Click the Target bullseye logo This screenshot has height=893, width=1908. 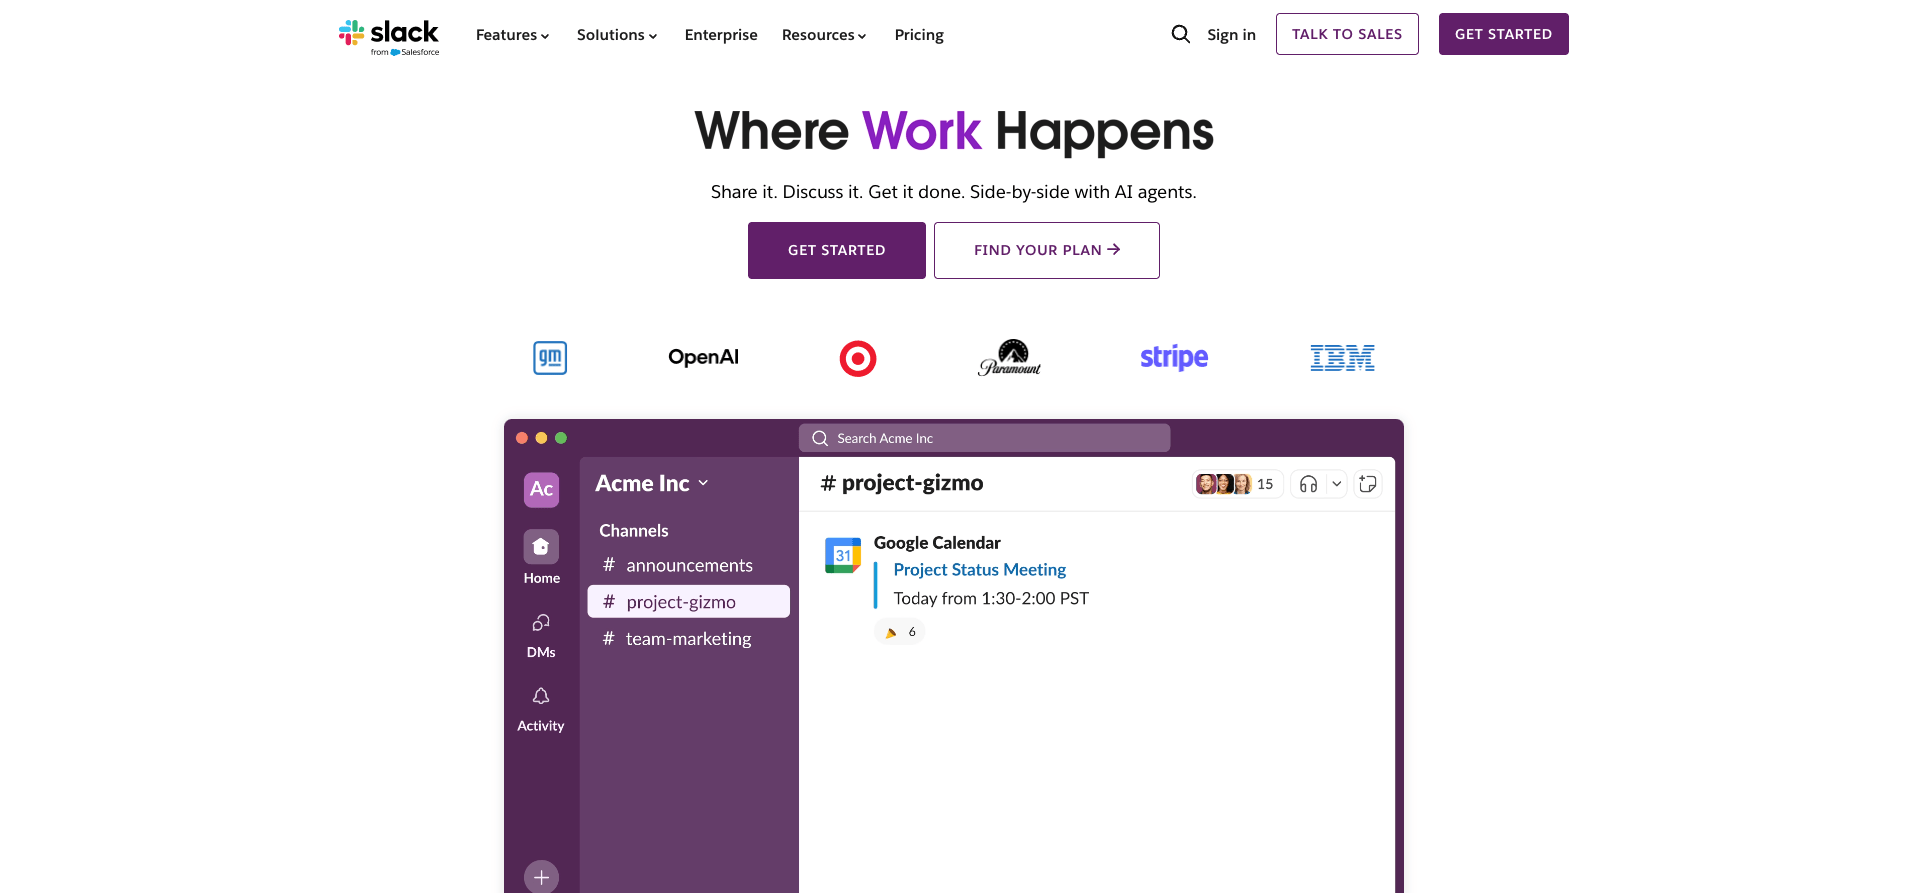858,358
